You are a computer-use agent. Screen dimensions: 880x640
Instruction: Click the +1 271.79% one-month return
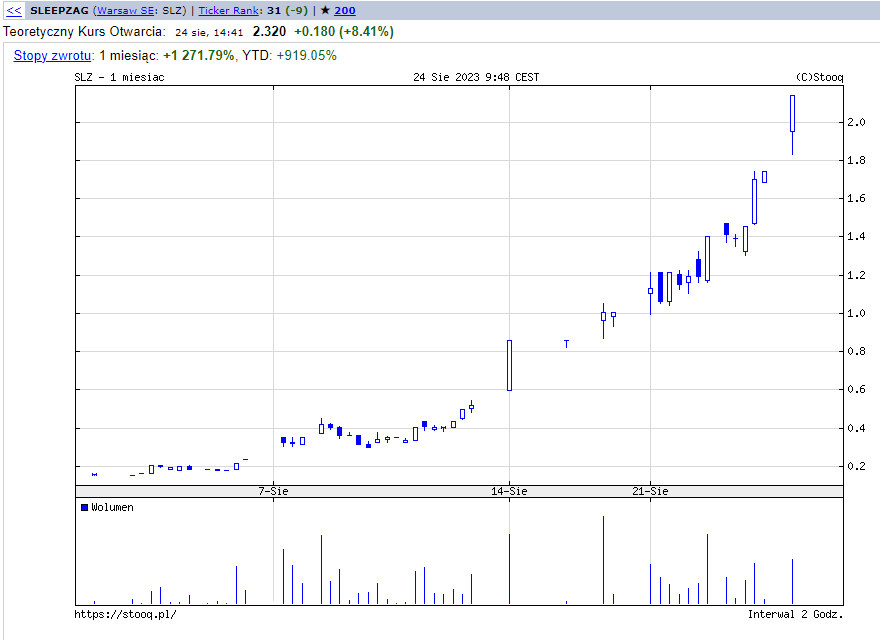coord(198,56)
